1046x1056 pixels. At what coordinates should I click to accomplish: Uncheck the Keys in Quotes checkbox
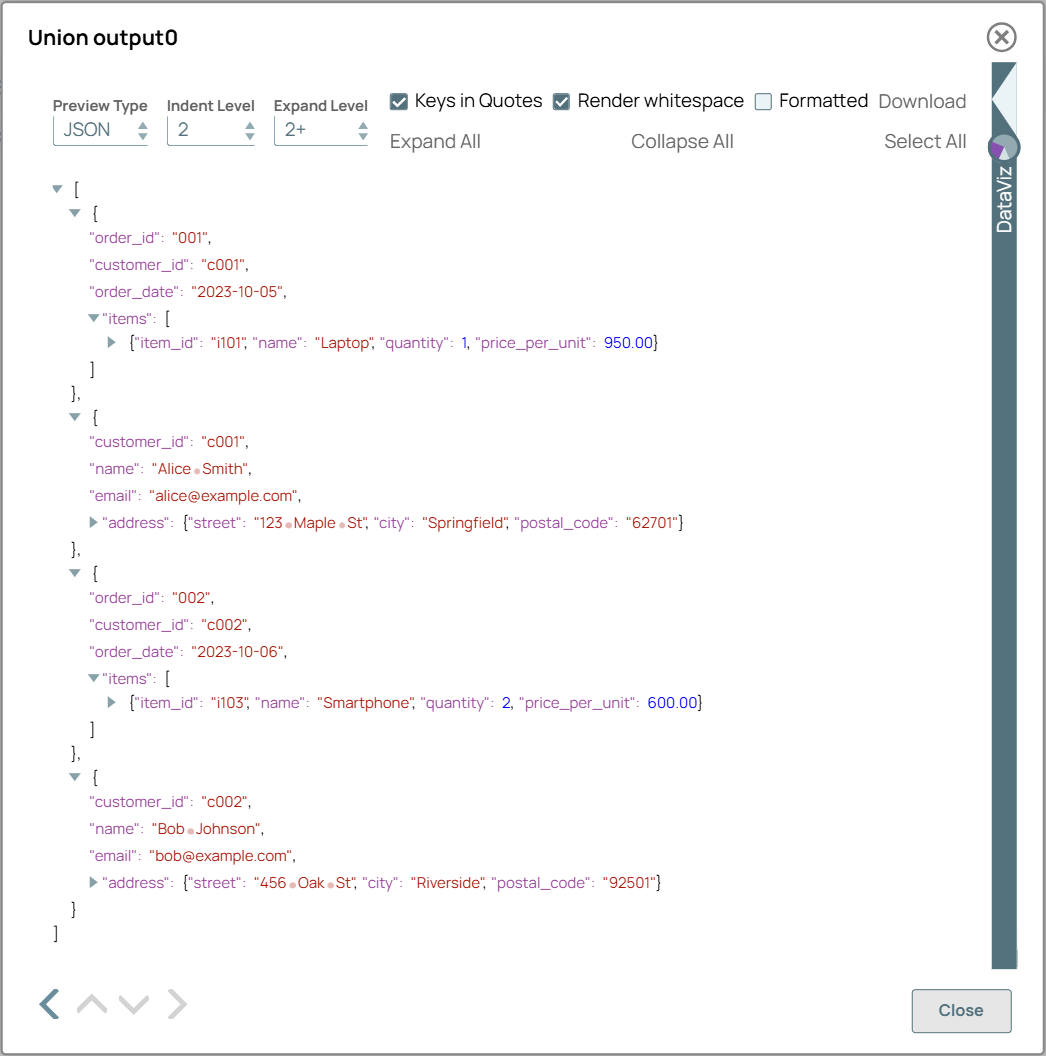(399, 102)
